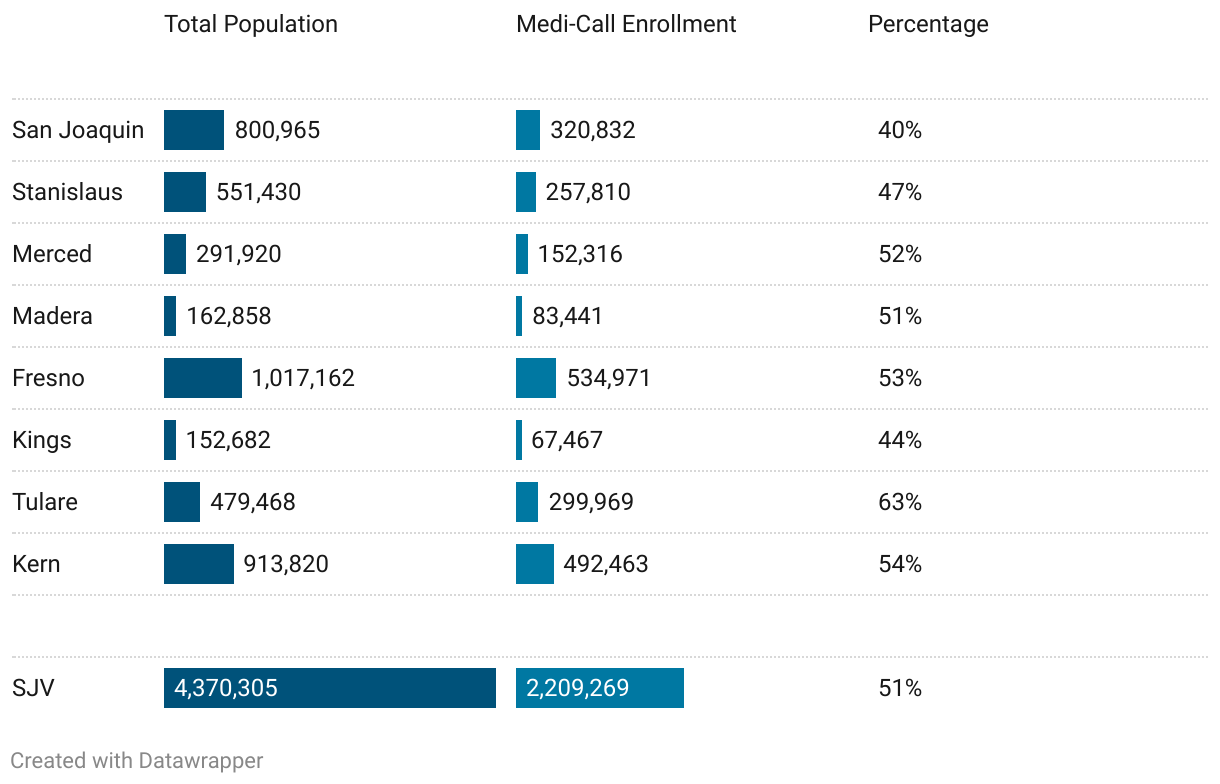
Task: Click the 152,316 enrollment value
Action: click(x=580, y=254)
